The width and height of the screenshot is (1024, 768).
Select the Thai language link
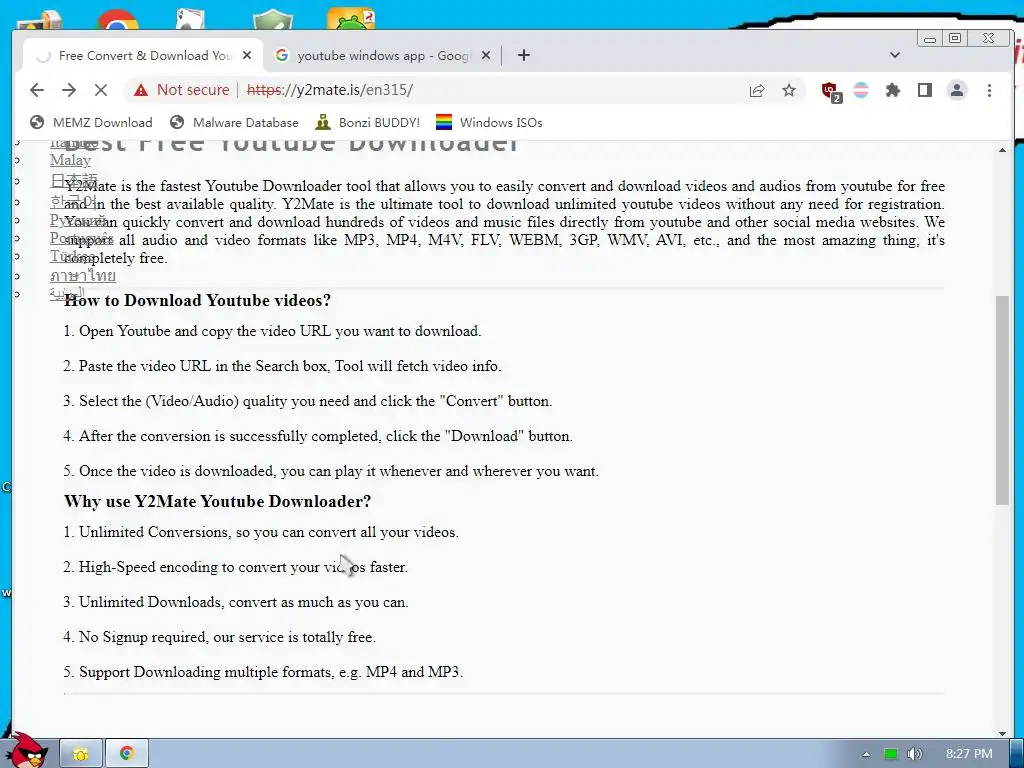click(83, 276)
